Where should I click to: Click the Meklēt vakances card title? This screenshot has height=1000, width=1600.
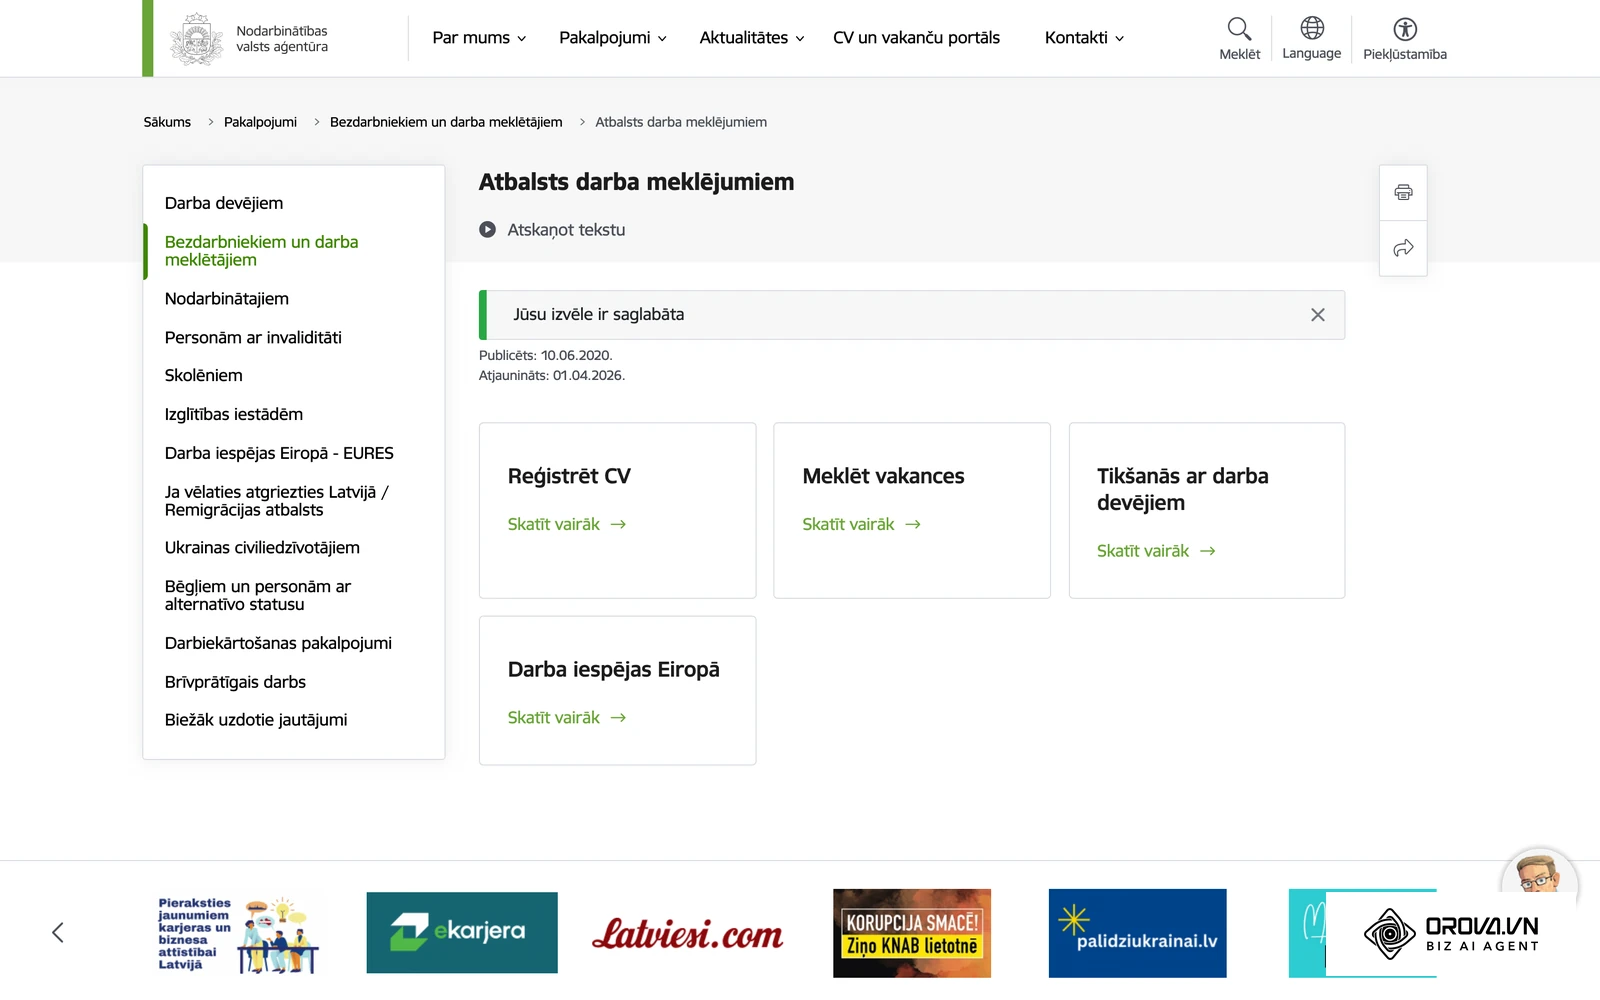coord(883,476)
